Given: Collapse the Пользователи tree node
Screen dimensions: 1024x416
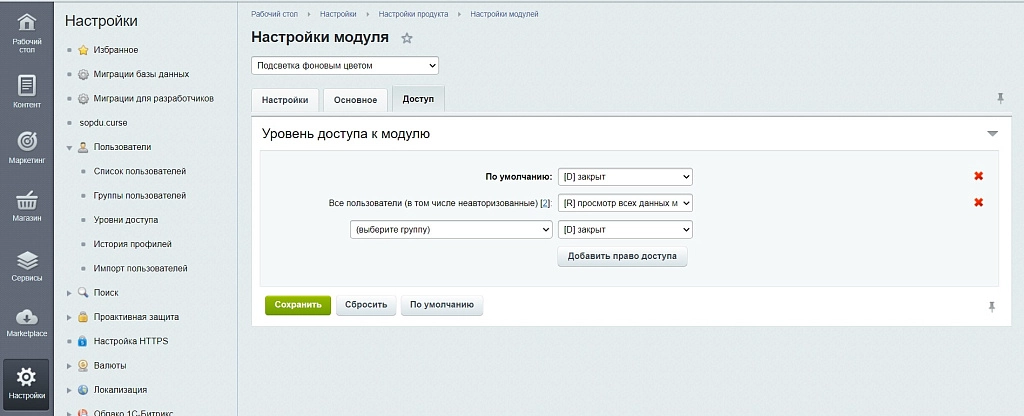Looking at the screenshot, I should (69, 148).
